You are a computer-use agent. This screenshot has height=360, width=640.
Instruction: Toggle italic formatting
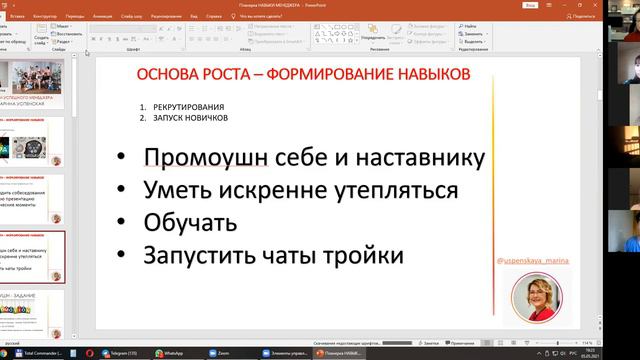coord(101,39)
